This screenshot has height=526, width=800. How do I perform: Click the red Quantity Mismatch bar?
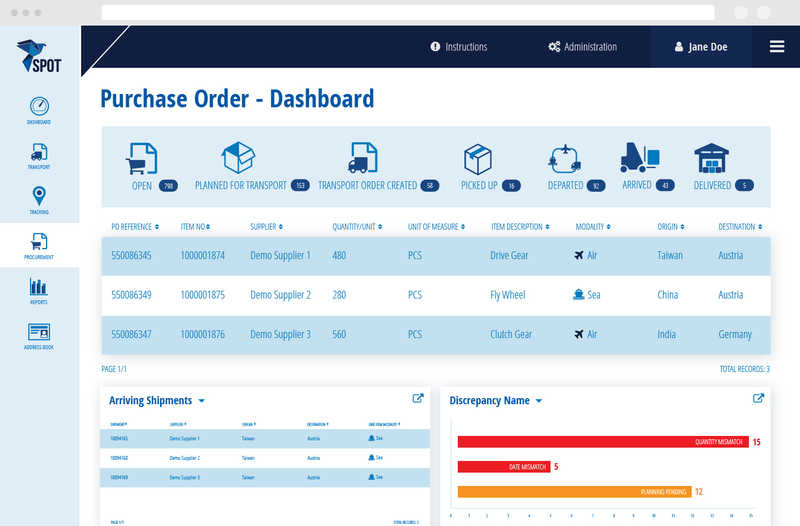coord(602,442)
